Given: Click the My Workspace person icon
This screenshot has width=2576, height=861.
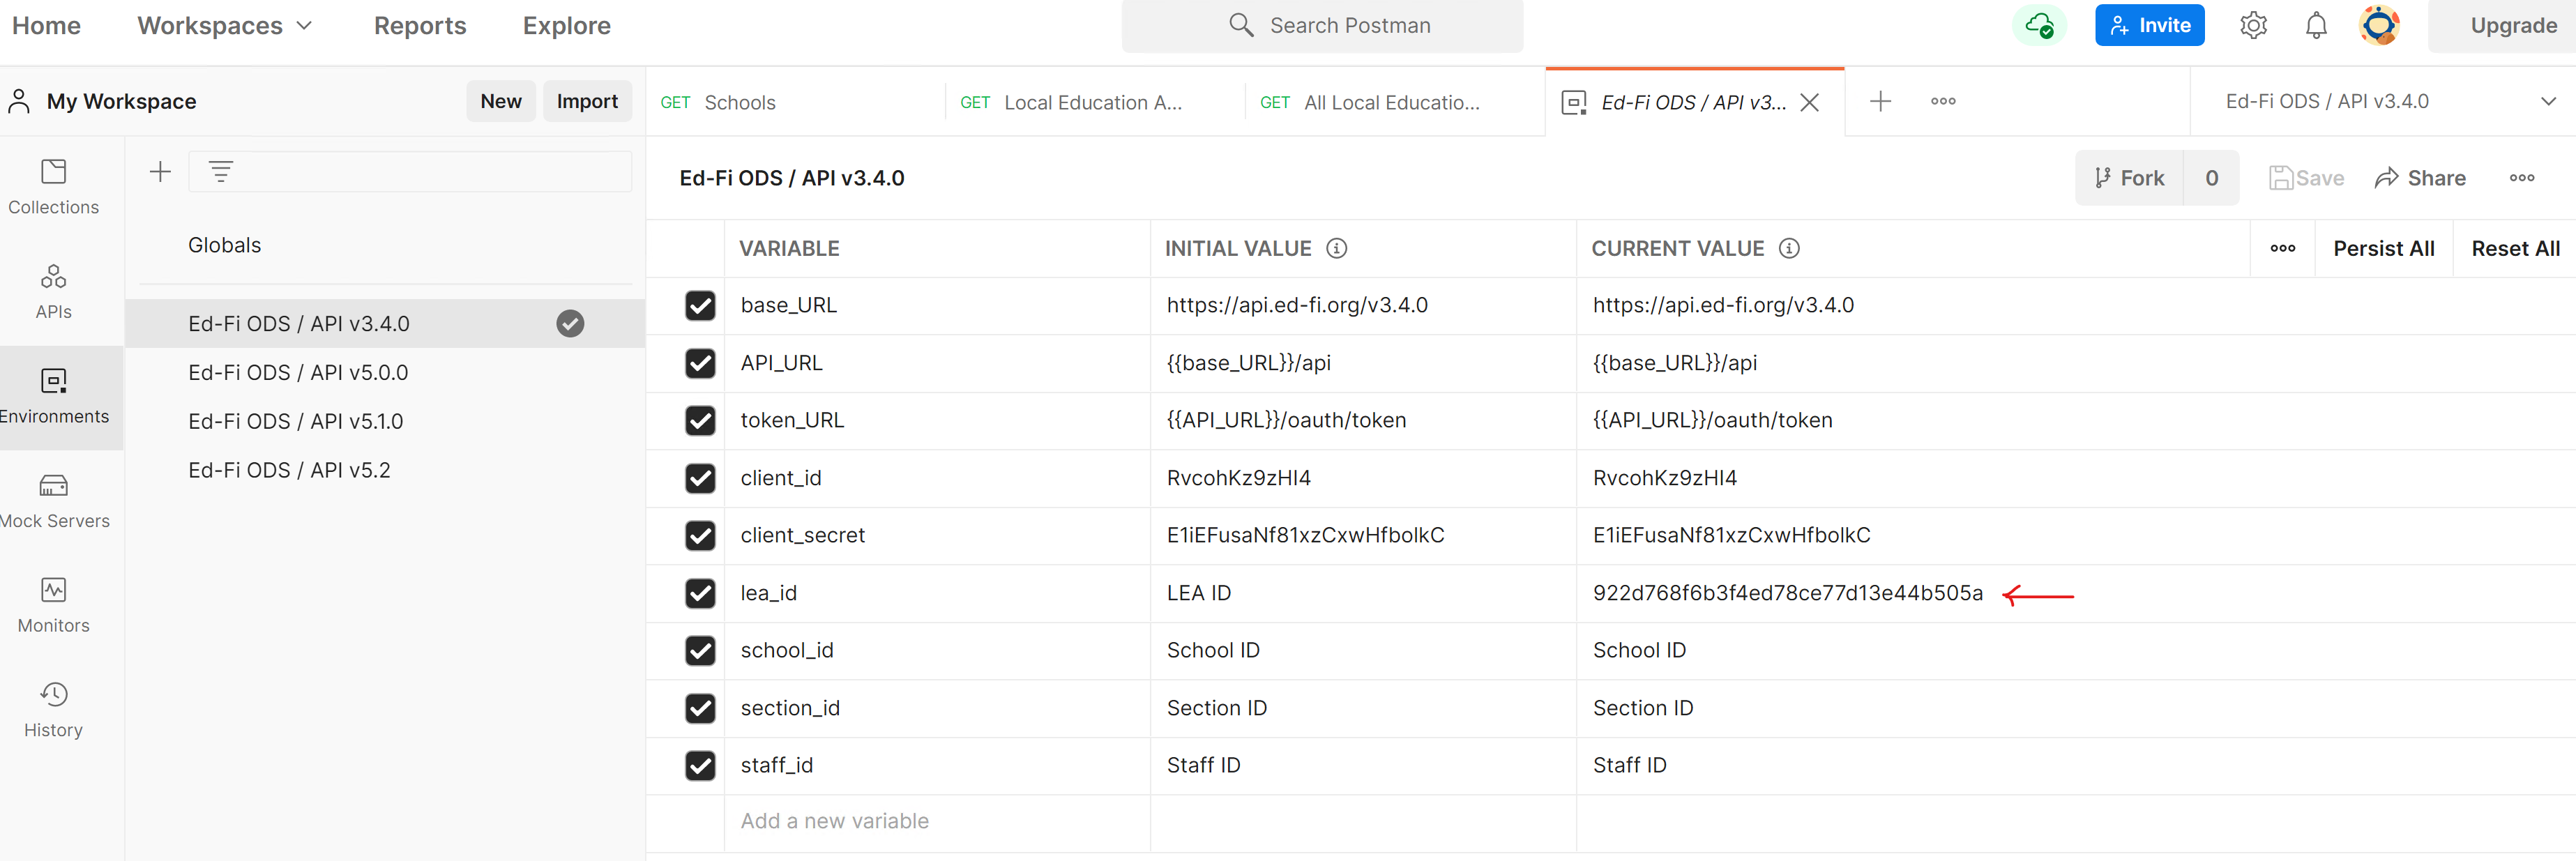Looking at the screenshot, I should [19, 102].
